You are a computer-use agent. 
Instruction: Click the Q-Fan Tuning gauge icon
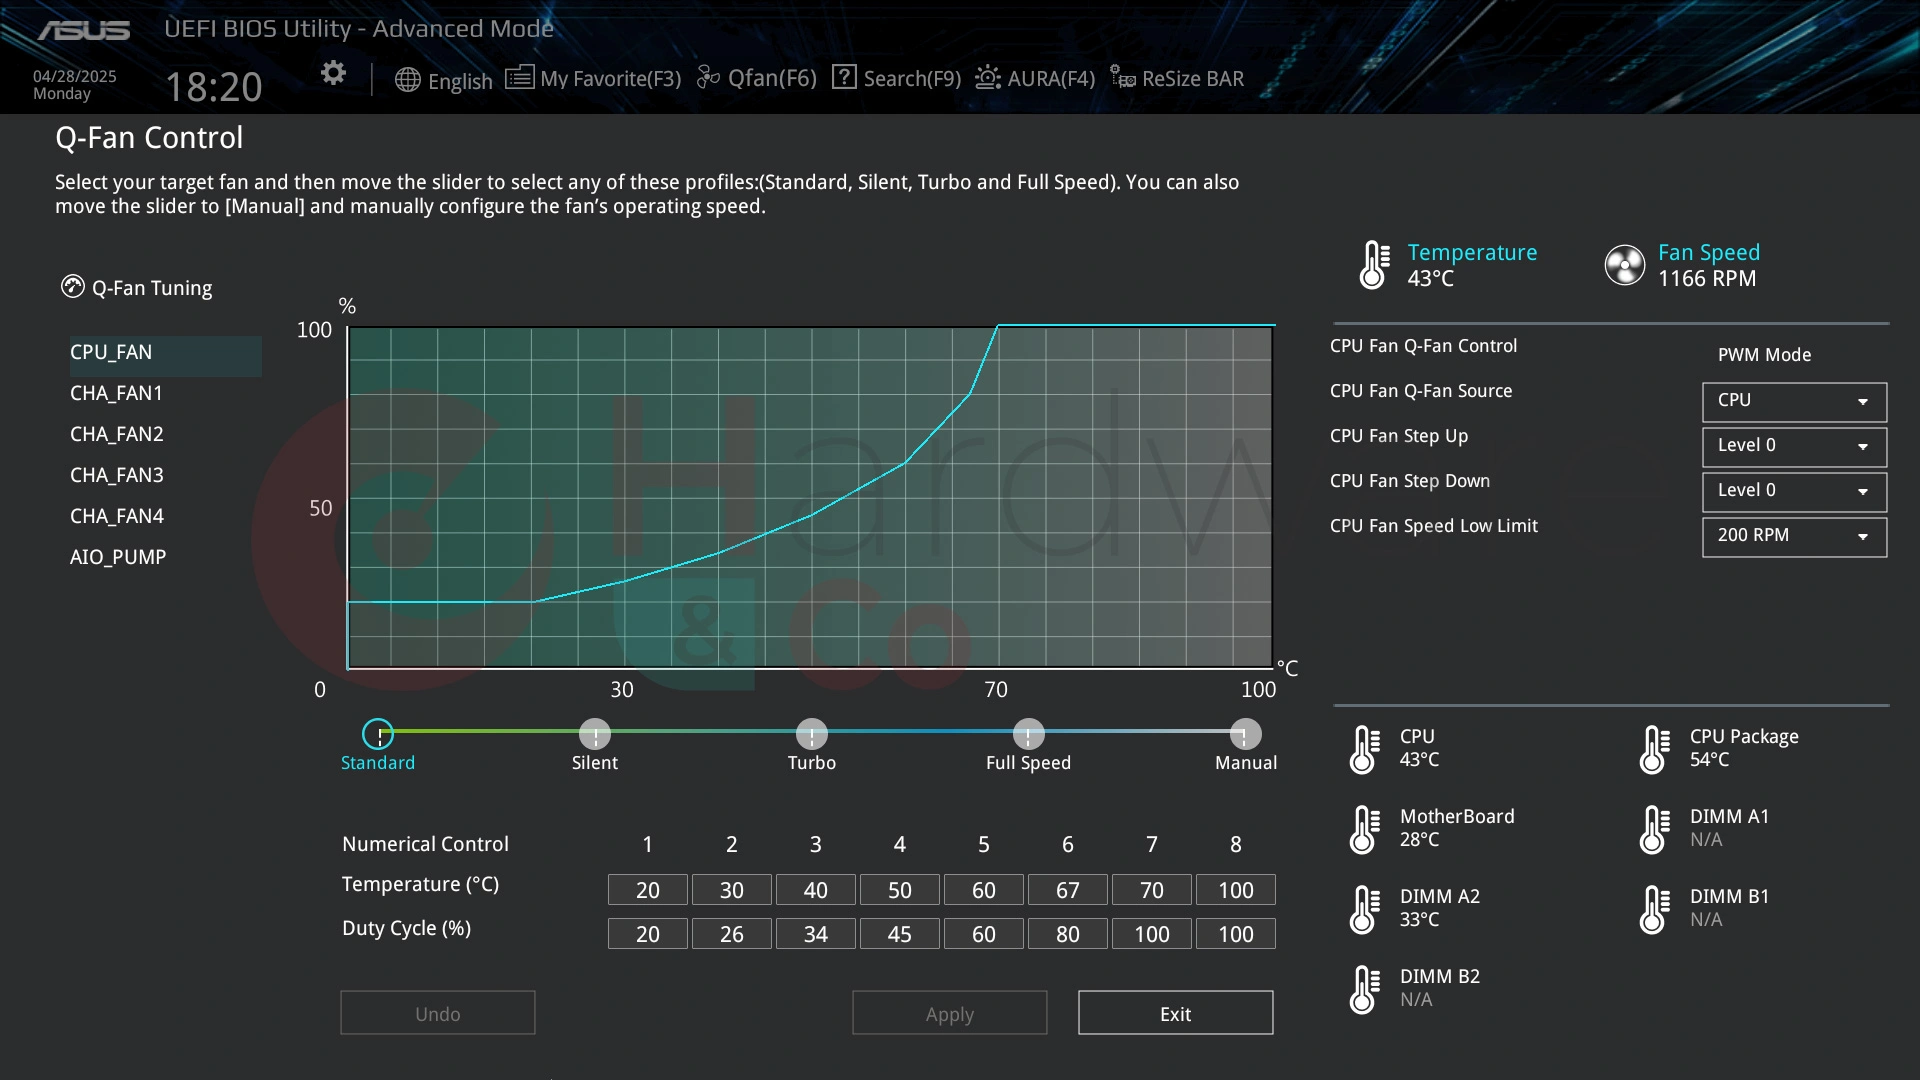tap(73, 287)
